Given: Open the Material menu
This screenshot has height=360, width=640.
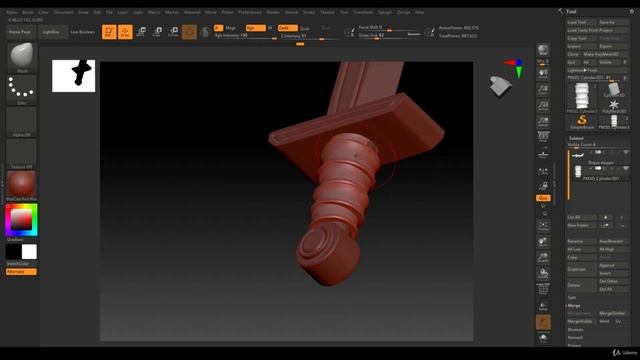Looking at the screenshot, I should [x=192, y=12].
